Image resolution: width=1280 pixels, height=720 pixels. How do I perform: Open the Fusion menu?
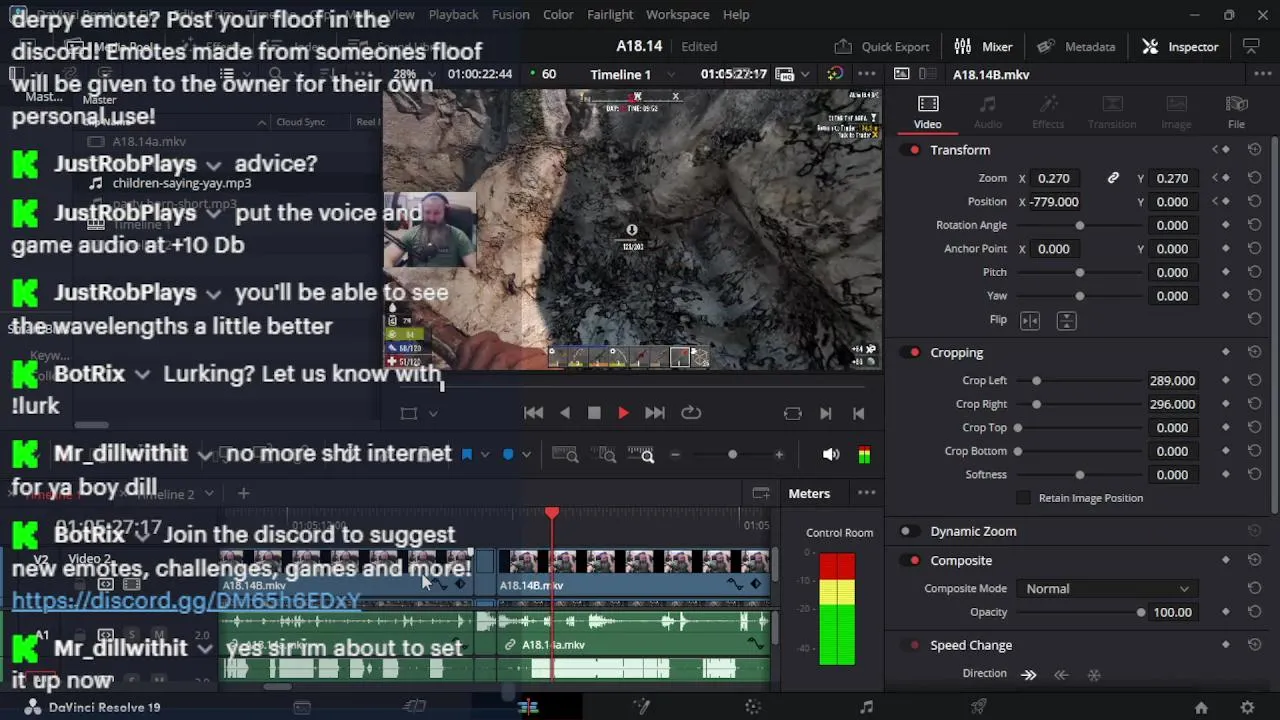[511, 14]
